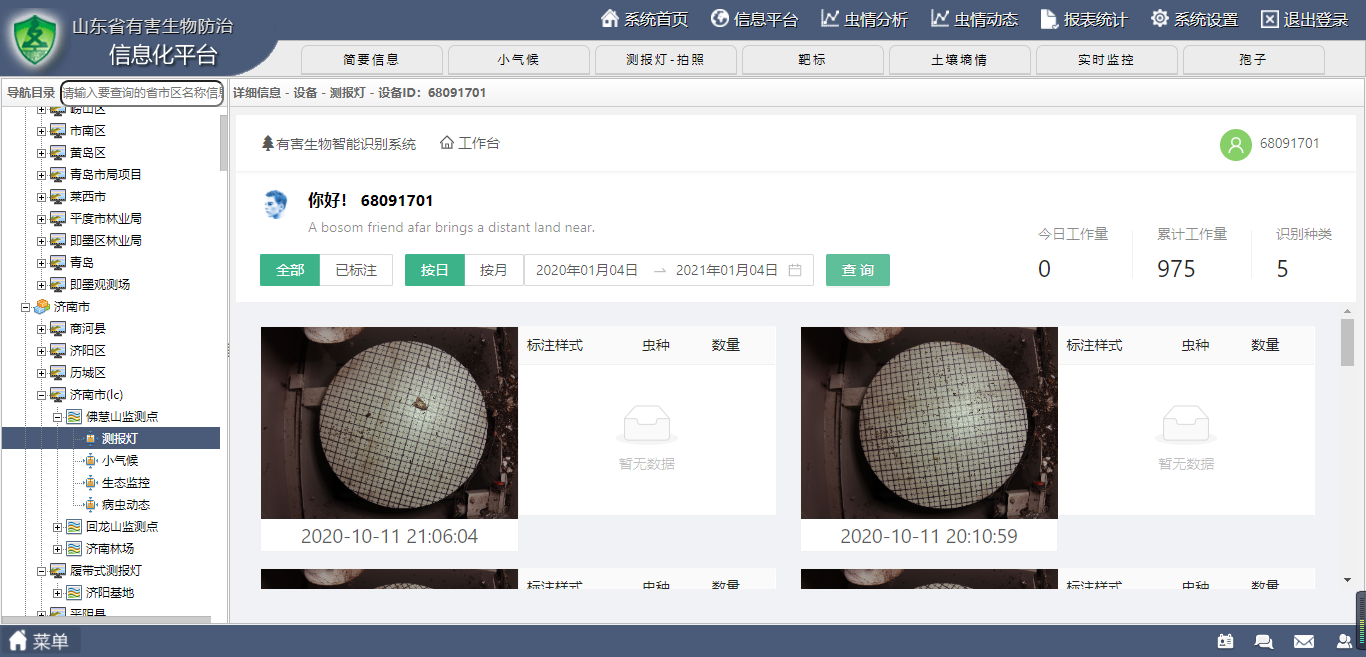The width and height of the screenshot is (1366, 657).
Task: Toggle view mode to 按月
Action: click(494, 270)
